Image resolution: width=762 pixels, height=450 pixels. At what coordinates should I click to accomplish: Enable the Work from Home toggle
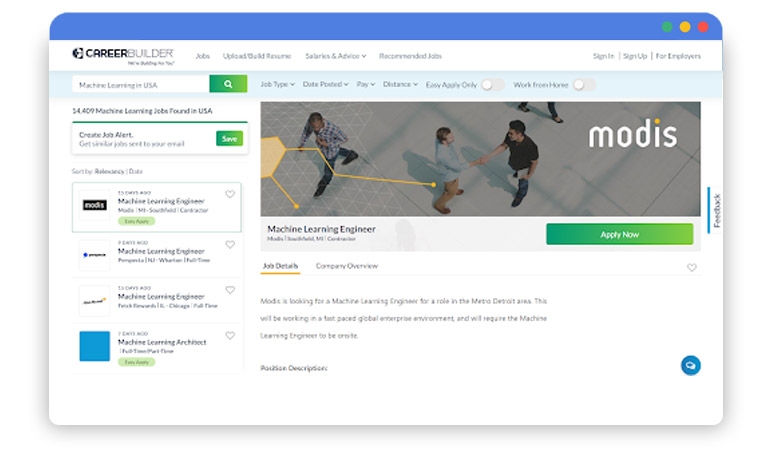[583, 85]
